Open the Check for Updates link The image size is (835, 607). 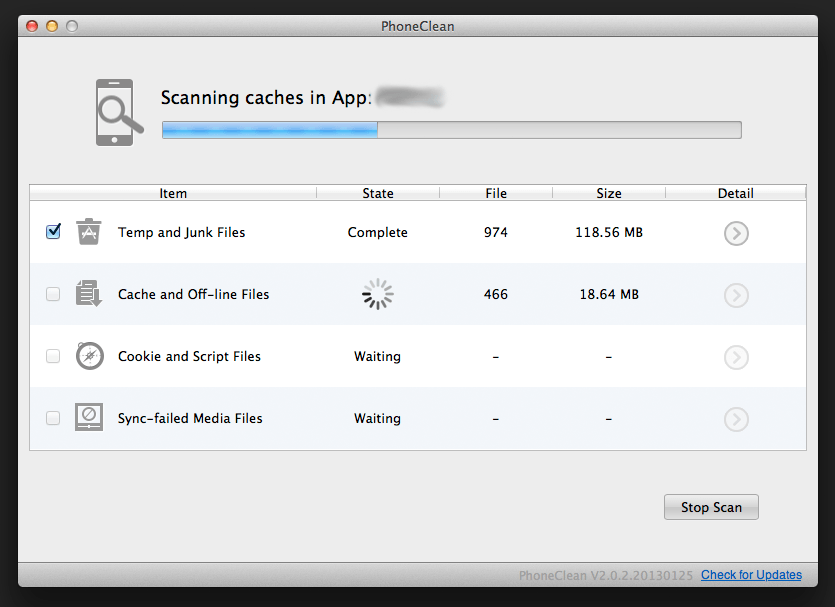click(751, 575)
